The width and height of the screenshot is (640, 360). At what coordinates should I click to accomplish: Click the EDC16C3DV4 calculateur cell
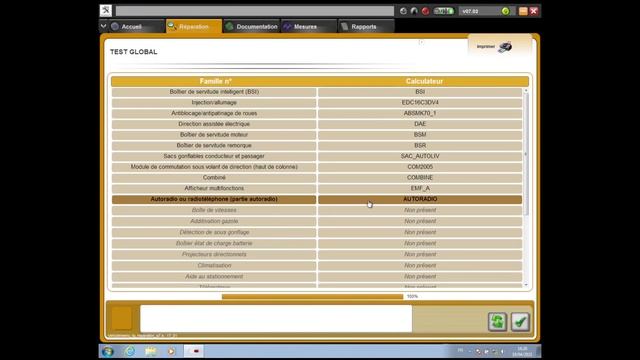[x=420, y=102]
